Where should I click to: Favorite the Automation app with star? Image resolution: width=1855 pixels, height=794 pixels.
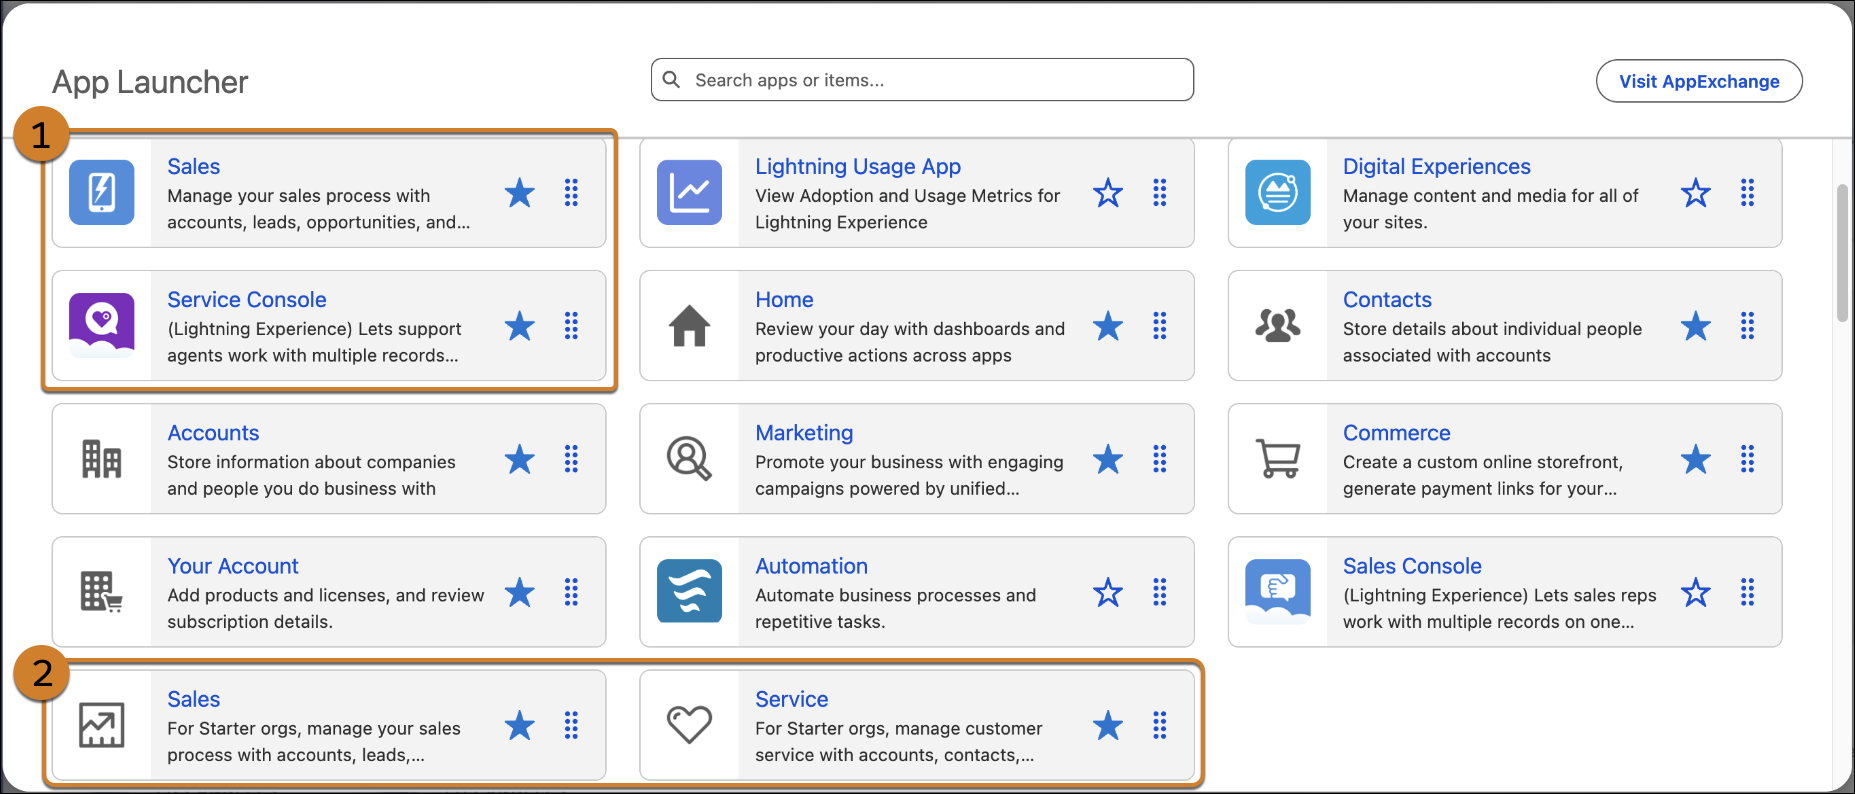pyautogui.click(x=1107, y=592)
